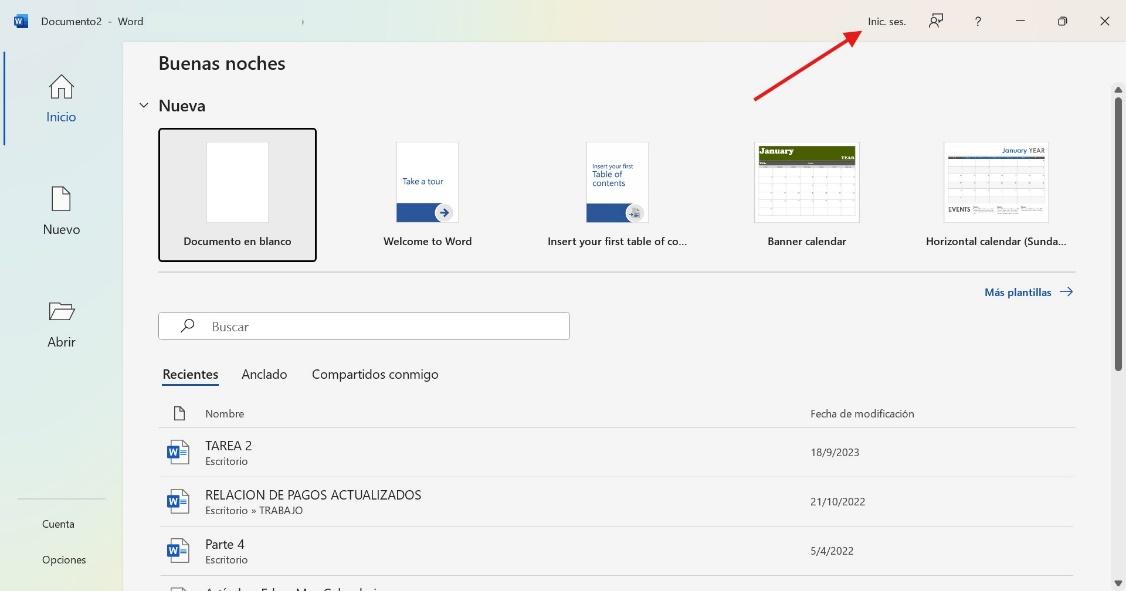Open RELACION DE PAGOS ACTUALIZADOS document
This screenshot has width=1126, height=591.
point(617,502)
